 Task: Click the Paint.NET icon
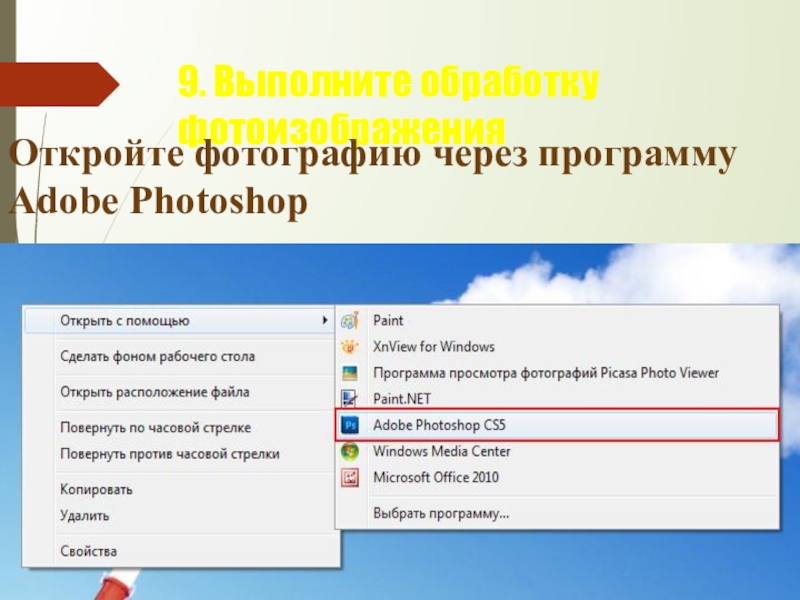point(350,399)
